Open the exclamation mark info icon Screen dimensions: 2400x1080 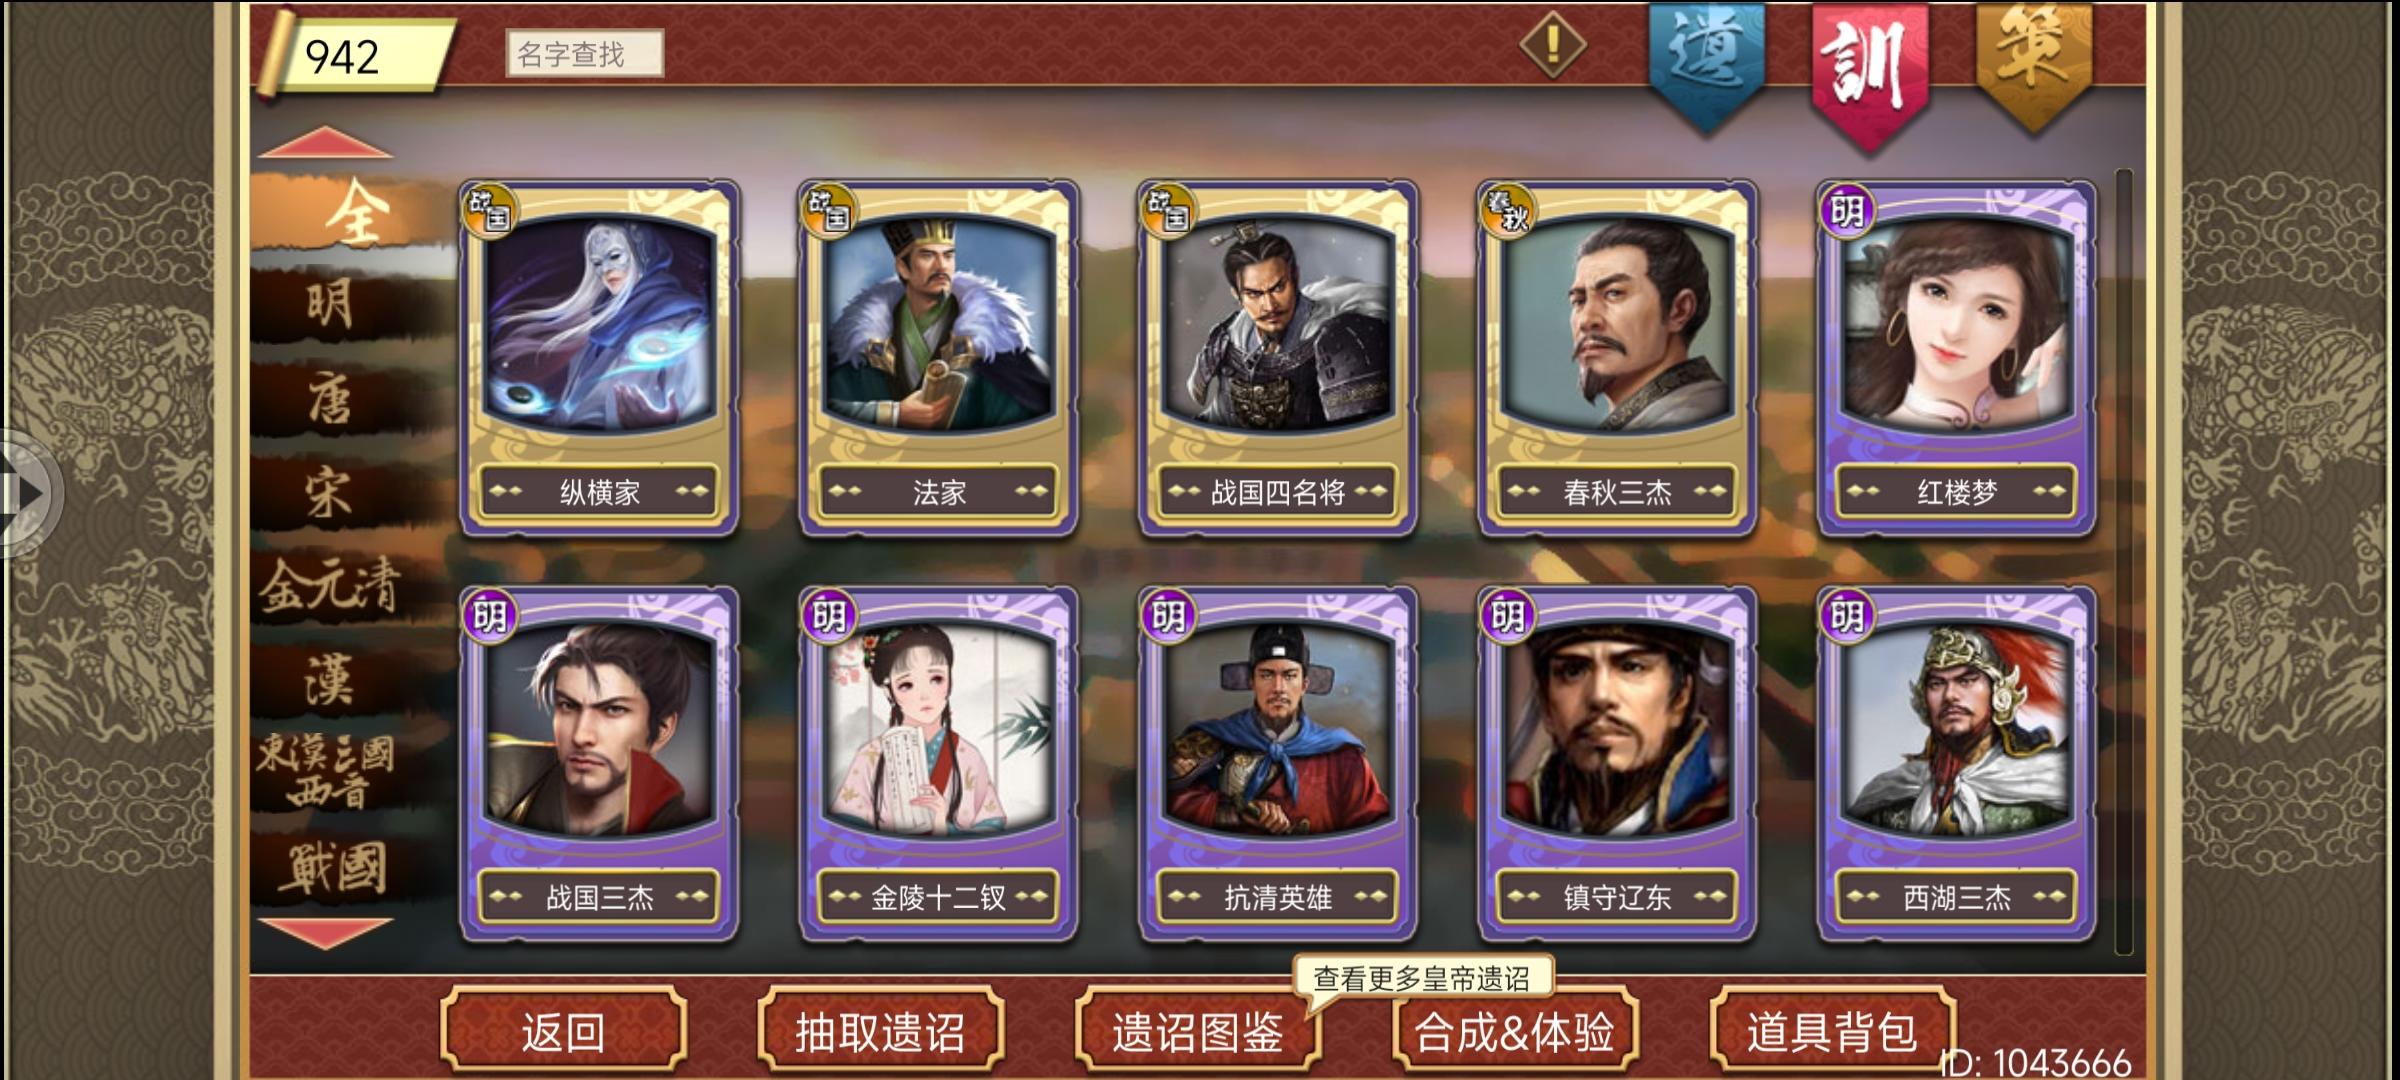pyautogui.click(x=1552, y=45)
